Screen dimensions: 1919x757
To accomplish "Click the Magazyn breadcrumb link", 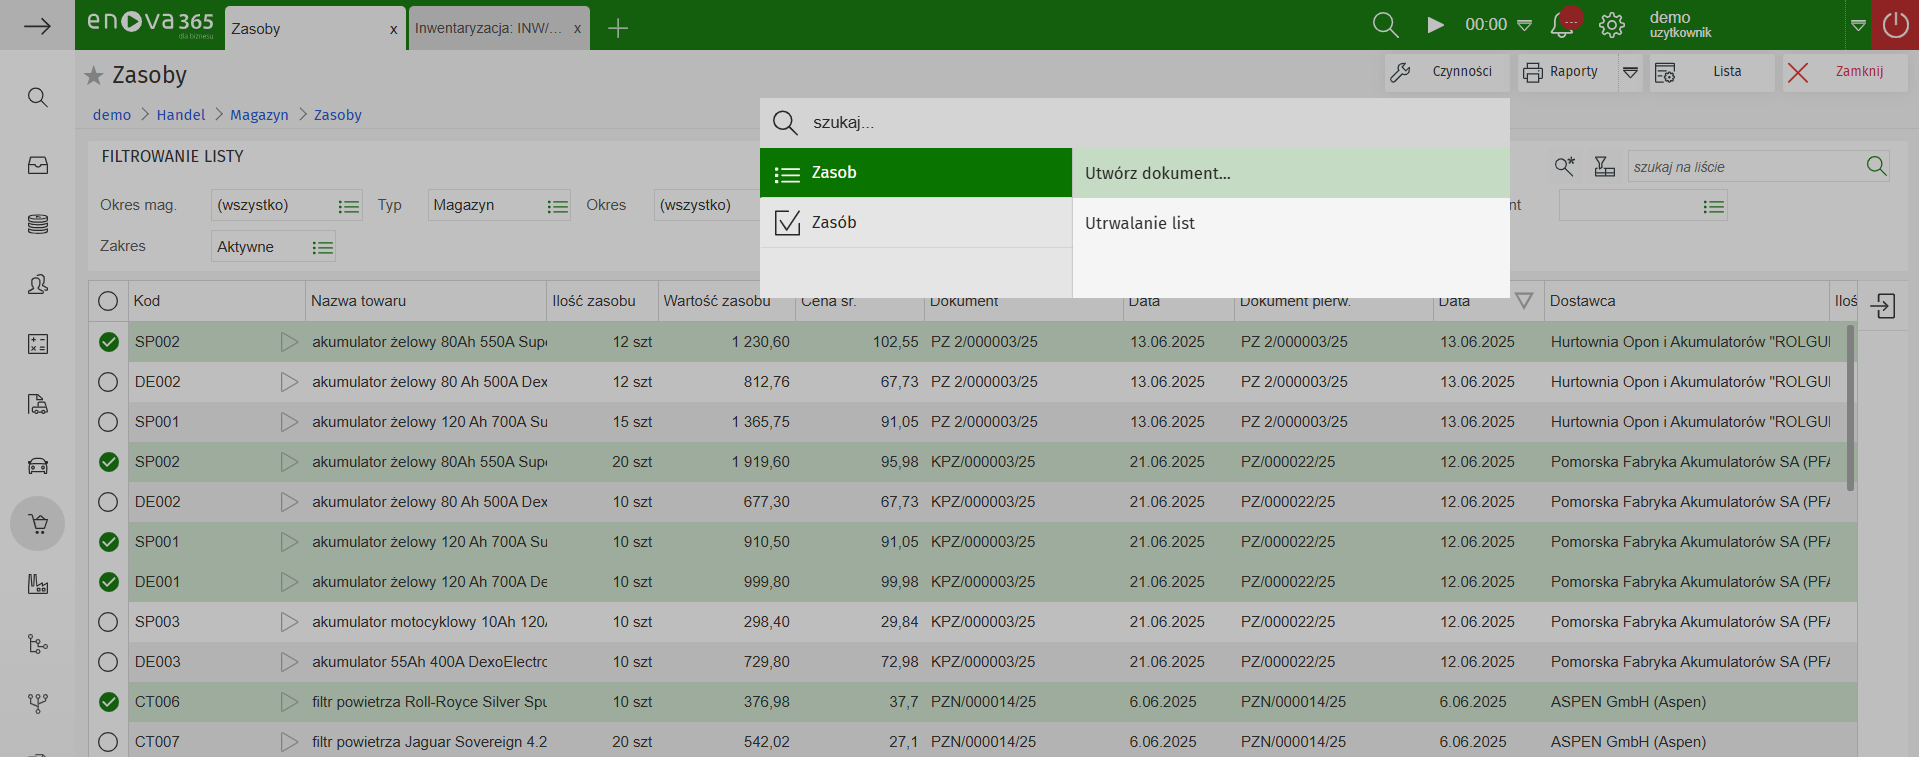I will coord(259,115).
